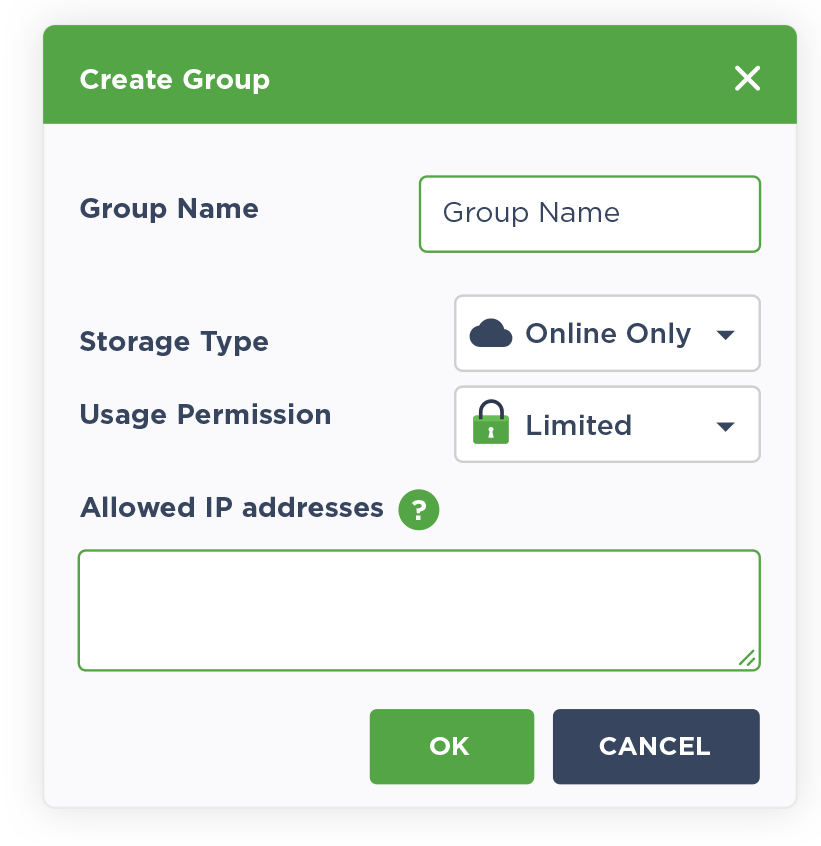821x846 pixels.
Task: Click the Storage Type label
Action: pyautogui.click(x=173, y=342)
